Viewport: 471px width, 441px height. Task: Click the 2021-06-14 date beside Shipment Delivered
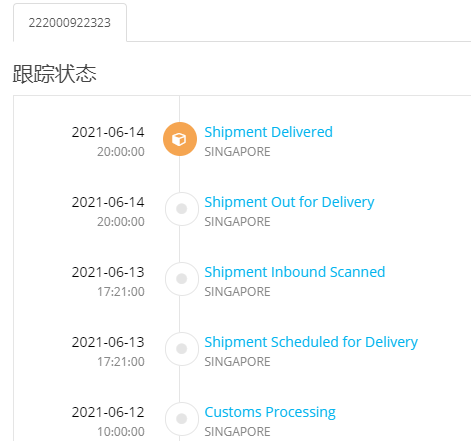(108, 132)
